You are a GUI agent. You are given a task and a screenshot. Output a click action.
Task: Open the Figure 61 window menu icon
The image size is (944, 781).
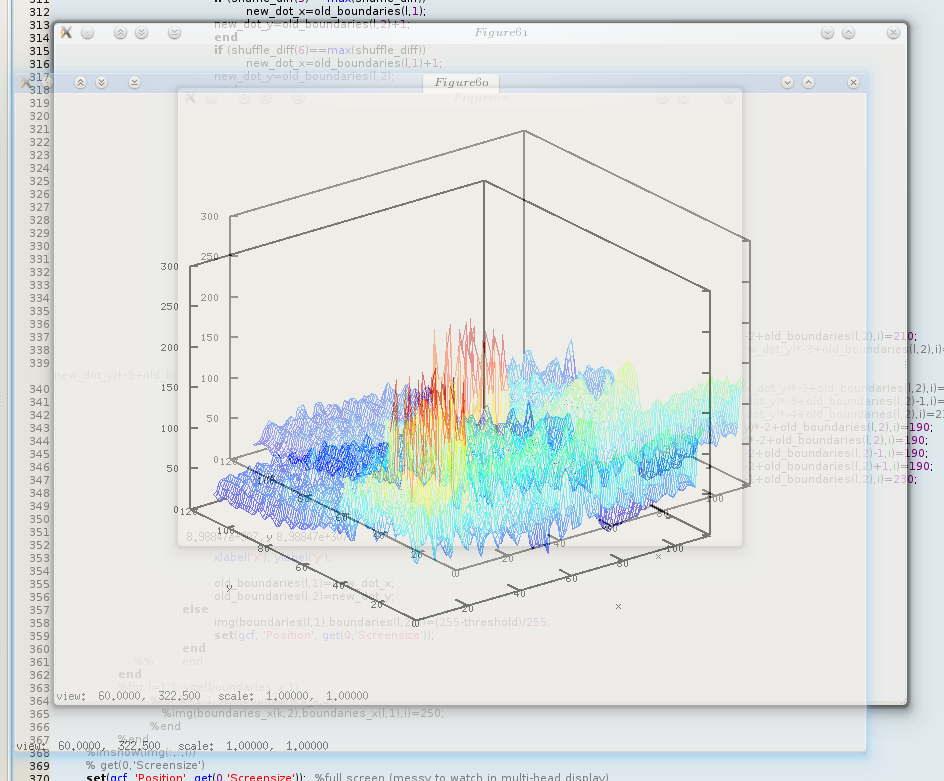(x=66, y=33)
